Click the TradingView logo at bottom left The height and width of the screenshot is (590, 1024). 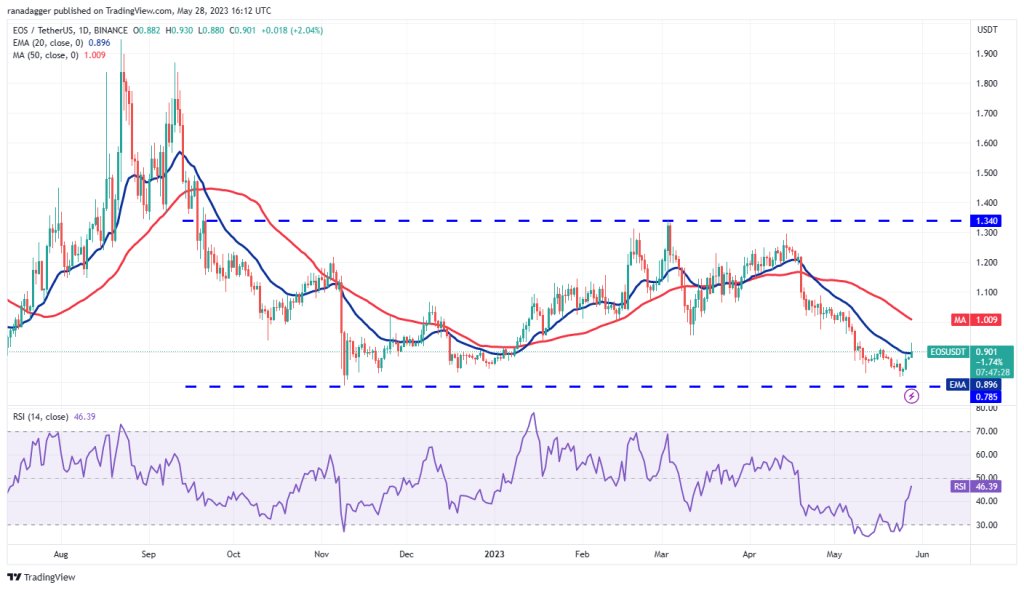41,577
